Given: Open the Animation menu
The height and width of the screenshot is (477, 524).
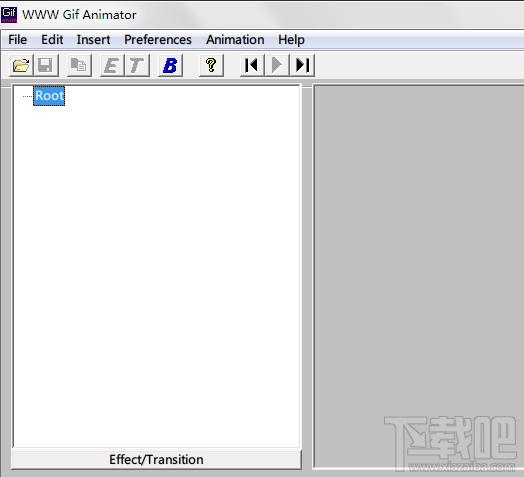Looking at the screenshot, I should pyautogui.click(x=235, y=40).
